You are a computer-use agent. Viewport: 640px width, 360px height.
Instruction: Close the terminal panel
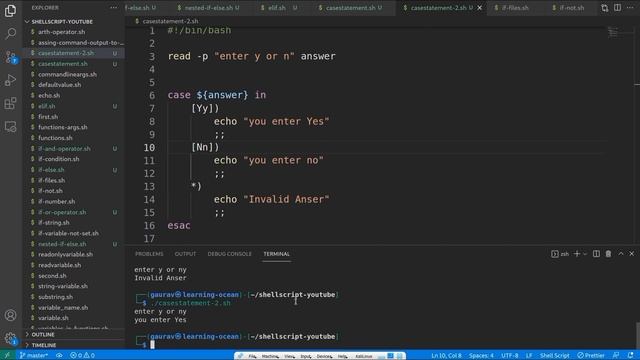[x=632, y=254]
